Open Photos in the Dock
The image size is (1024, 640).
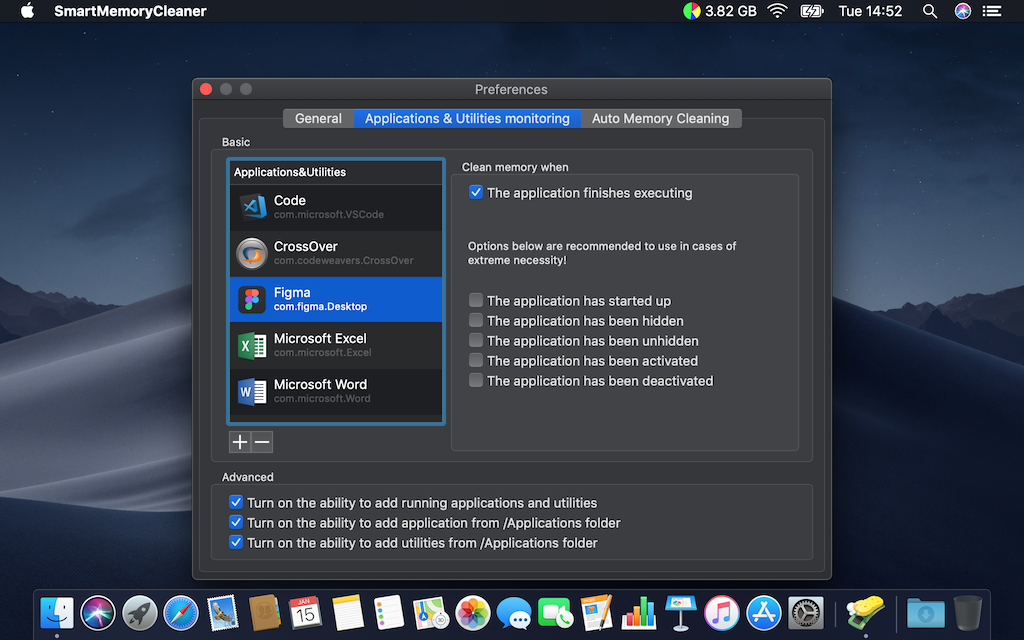473,613
